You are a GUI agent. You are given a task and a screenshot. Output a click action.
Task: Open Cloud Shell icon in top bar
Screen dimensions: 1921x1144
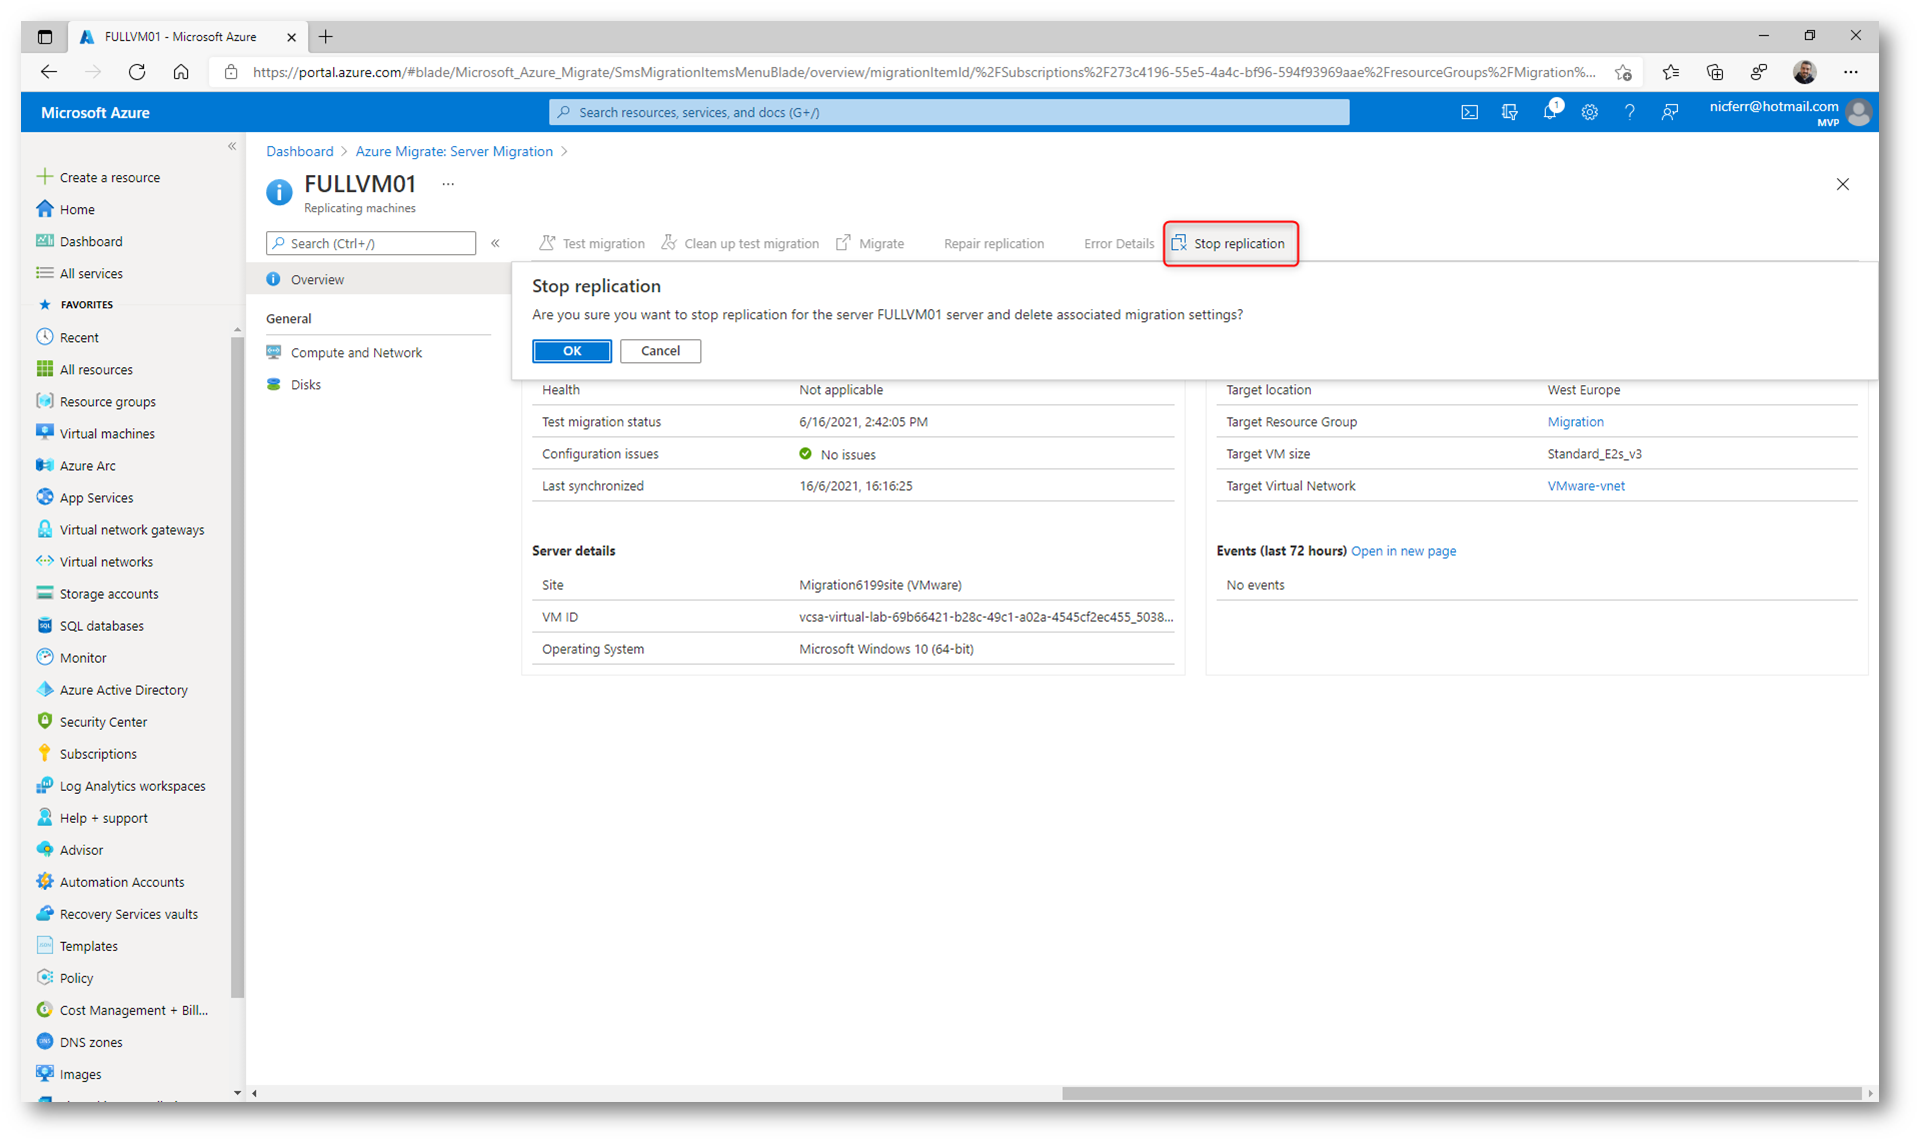click(1469, 112)
